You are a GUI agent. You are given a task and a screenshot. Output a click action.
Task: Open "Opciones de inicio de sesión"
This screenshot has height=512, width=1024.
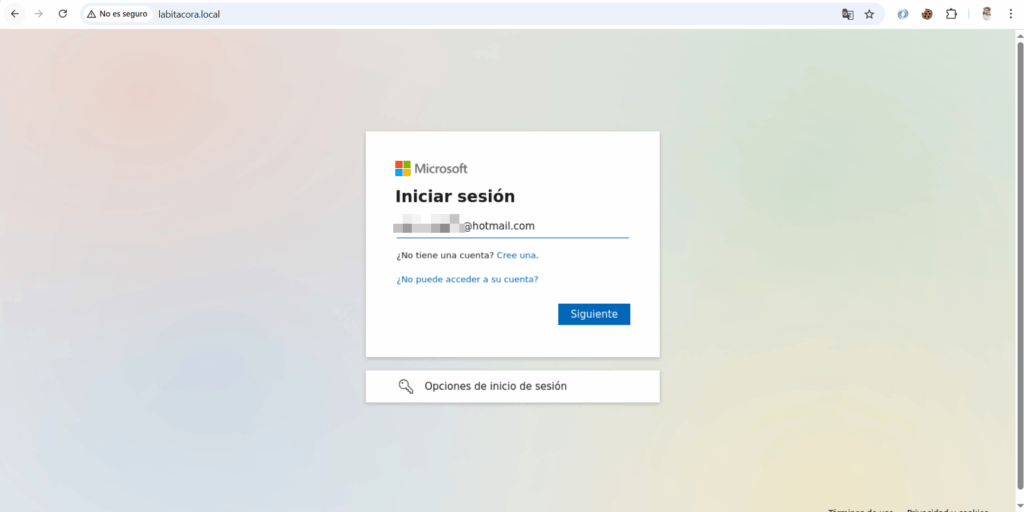point(512,386)
